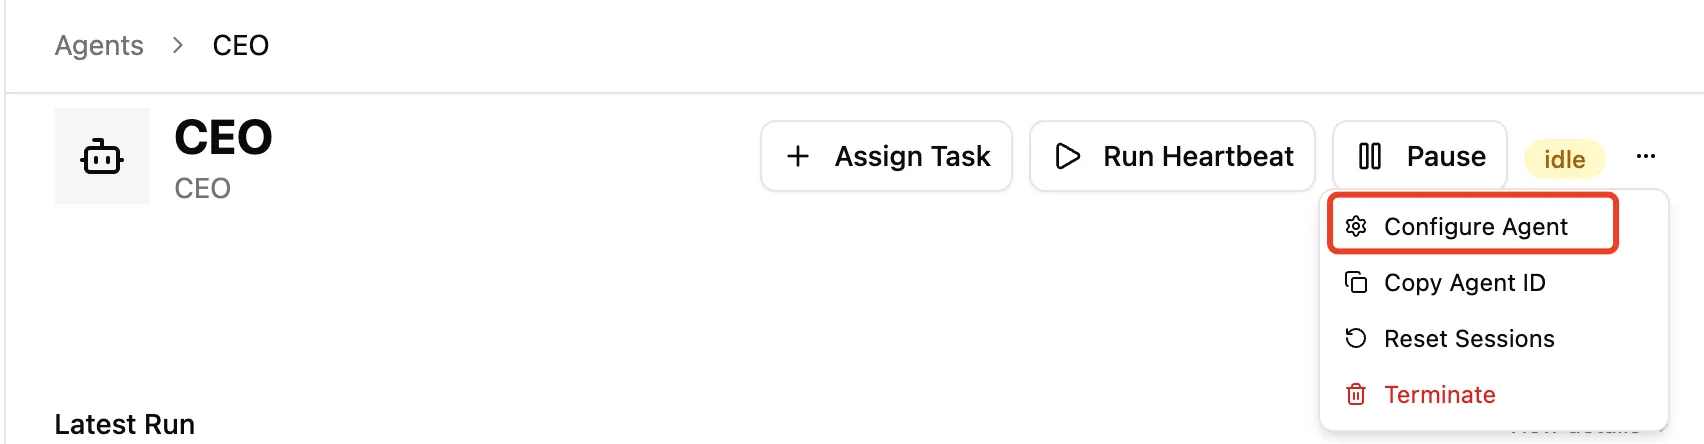1704x444 pixels.
Task: Click the play triangle icon for Run Heartbeat
Action: tap(1068, 156)
